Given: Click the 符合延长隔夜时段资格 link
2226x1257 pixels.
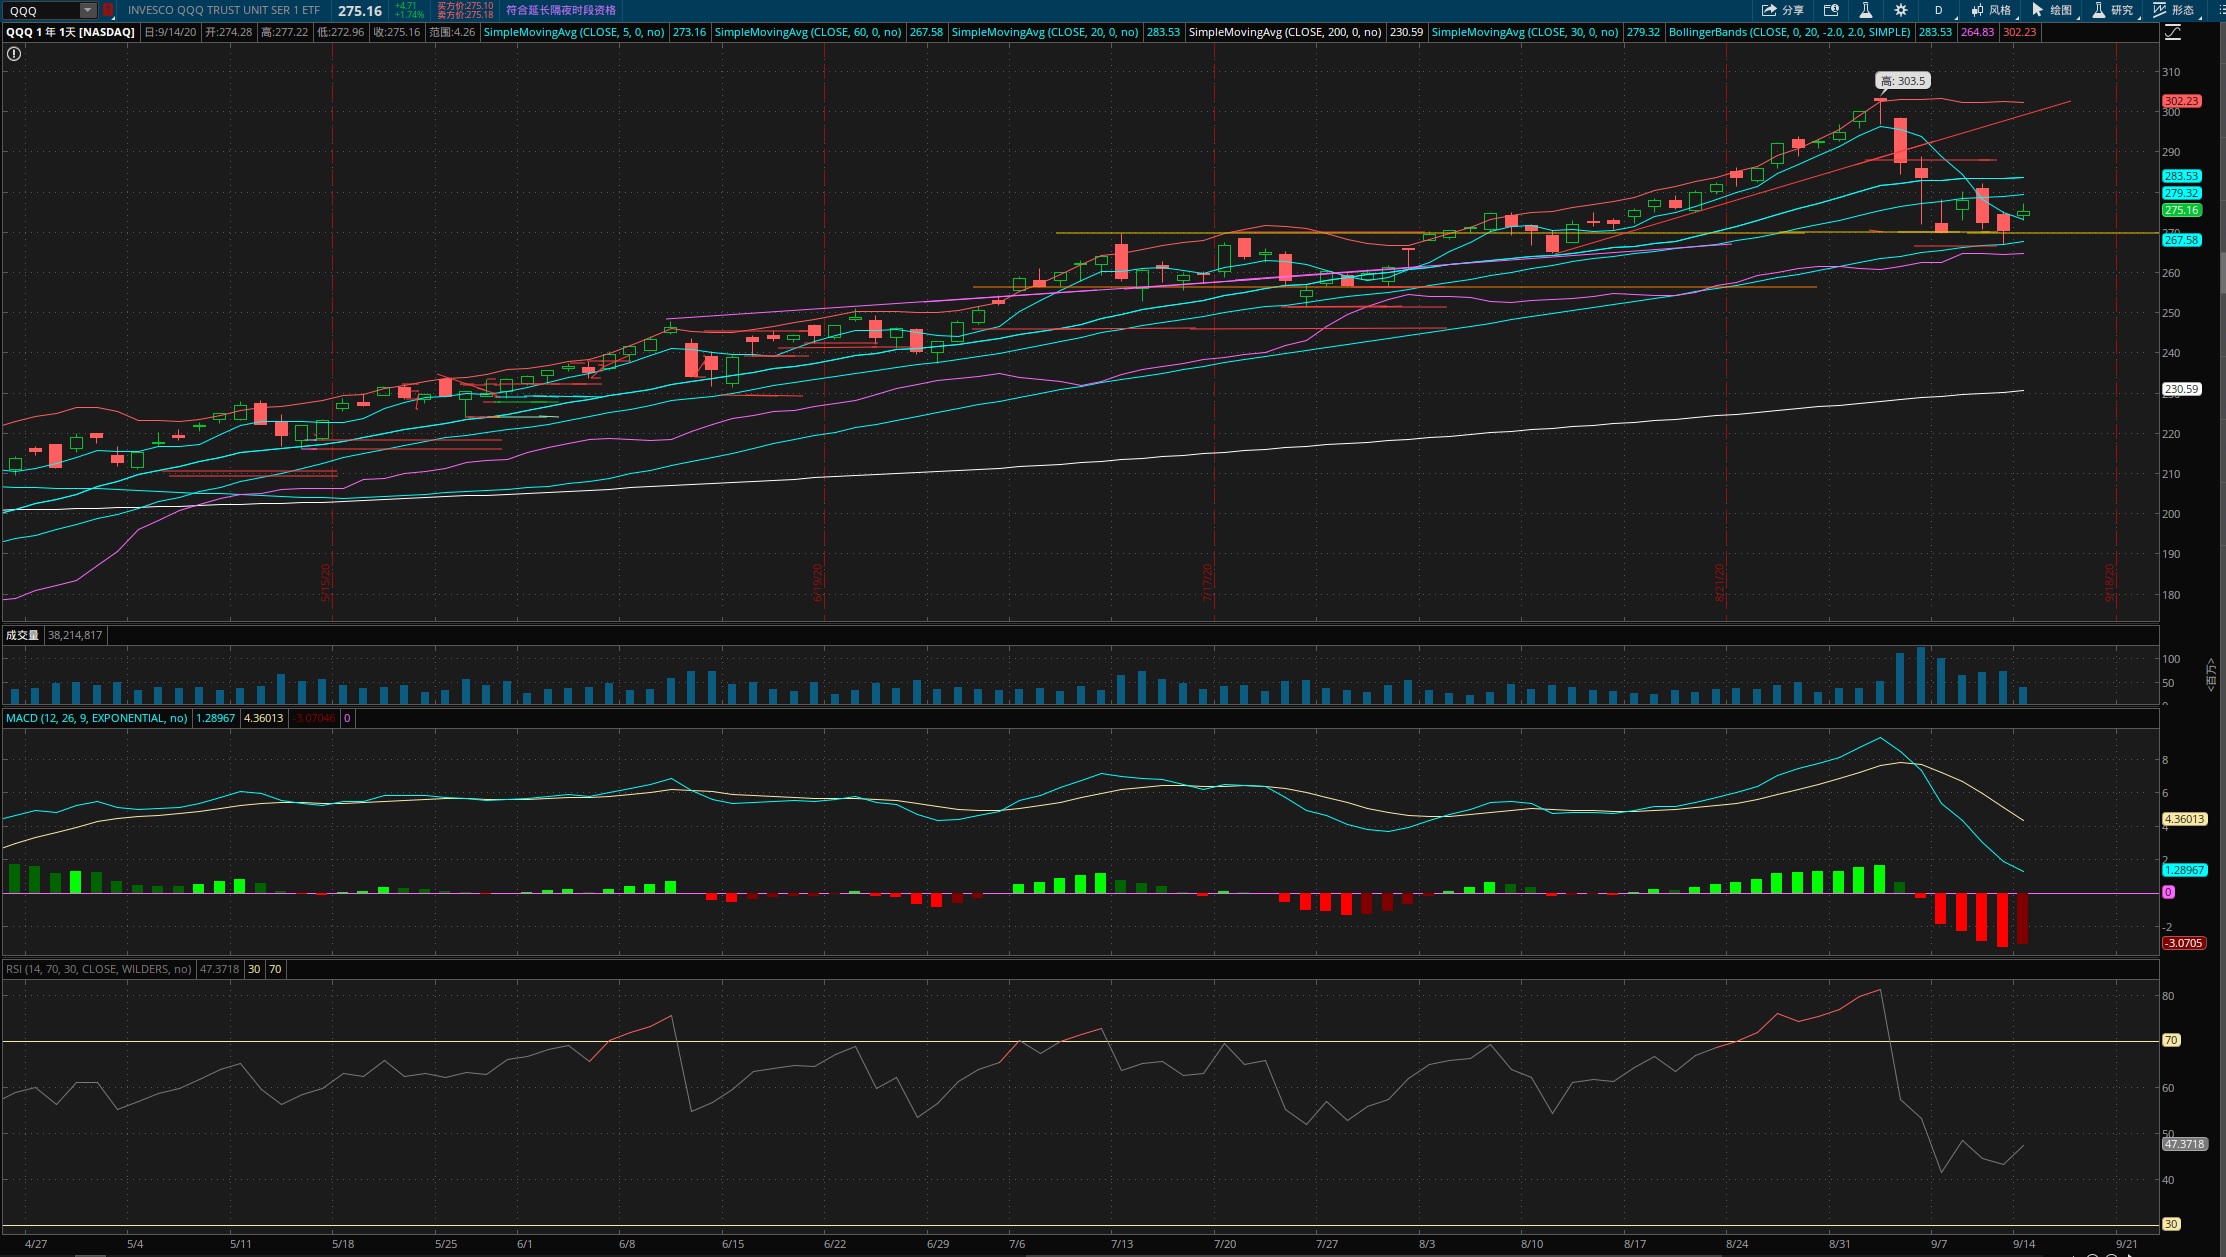Looking at the screenshot, I should 561,10.
